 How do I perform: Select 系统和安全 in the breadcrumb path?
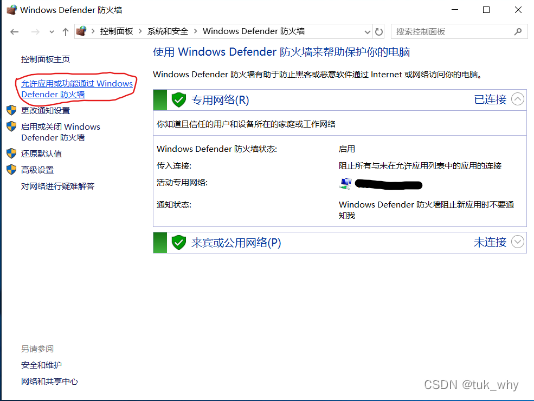168,31
